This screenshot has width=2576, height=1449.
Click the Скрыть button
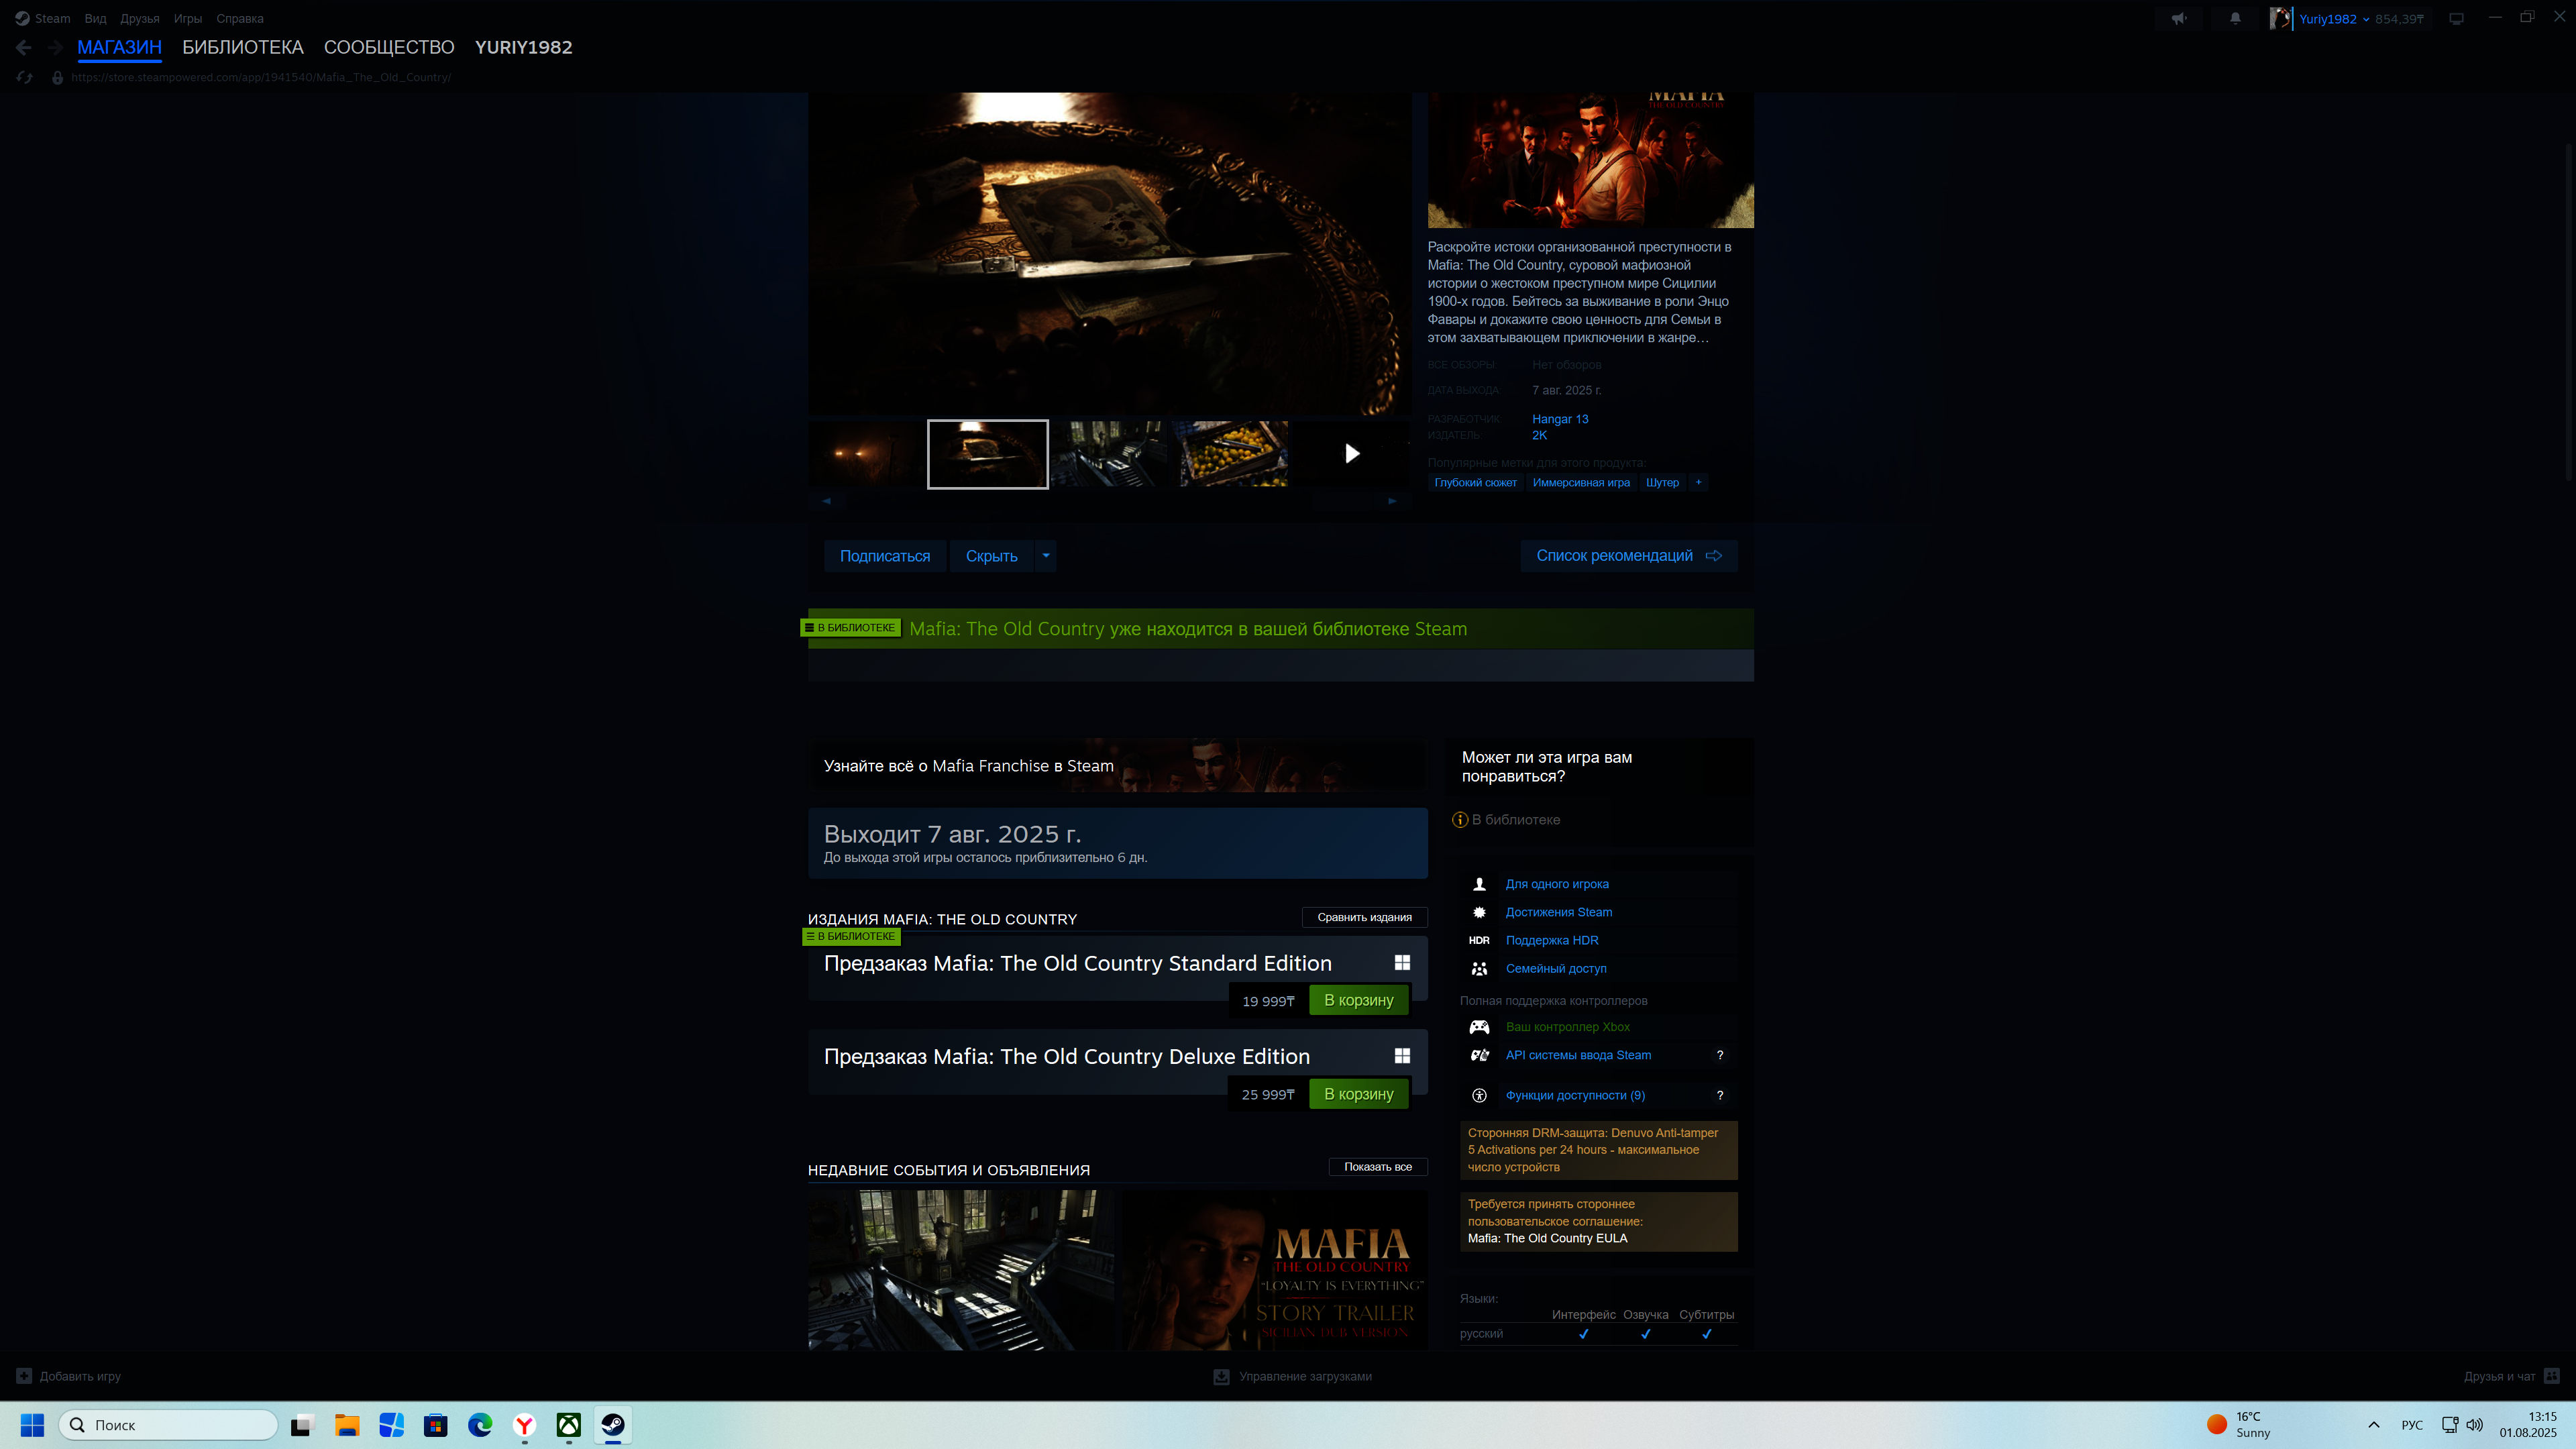tap(992, 556)
